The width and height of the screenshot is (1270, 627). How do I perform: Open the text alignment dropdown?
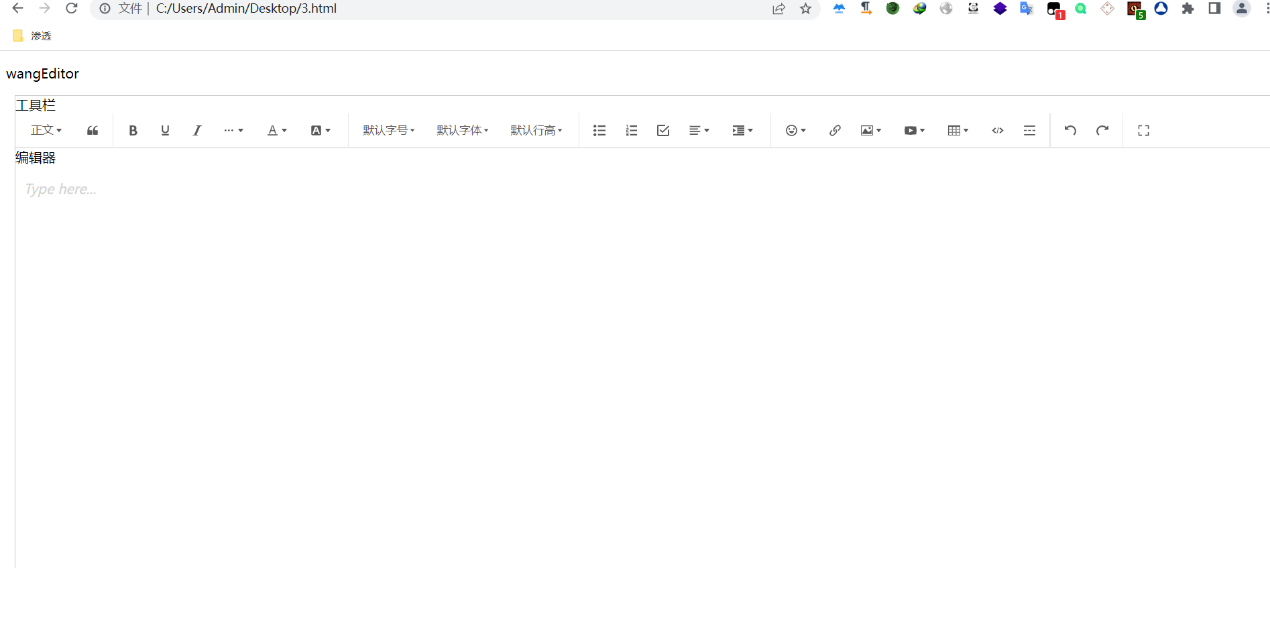[x=699, y=131]
